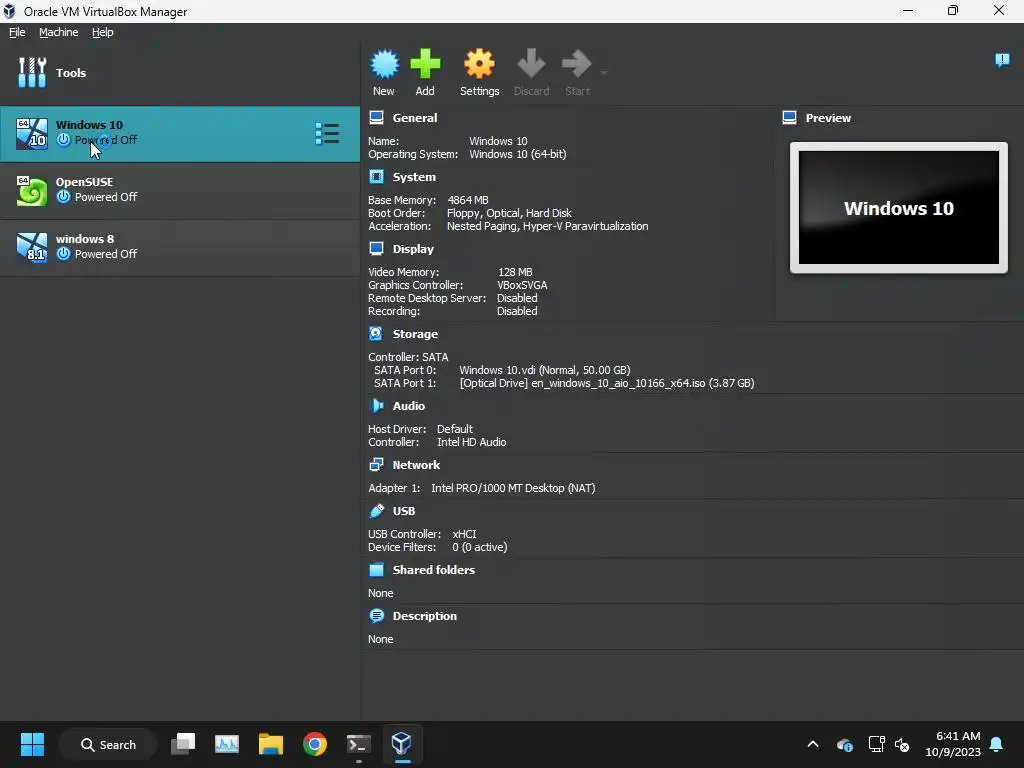Click the Audio section speaker icon
This screenshot has width=1024, height=768.
tap(376, 406)
